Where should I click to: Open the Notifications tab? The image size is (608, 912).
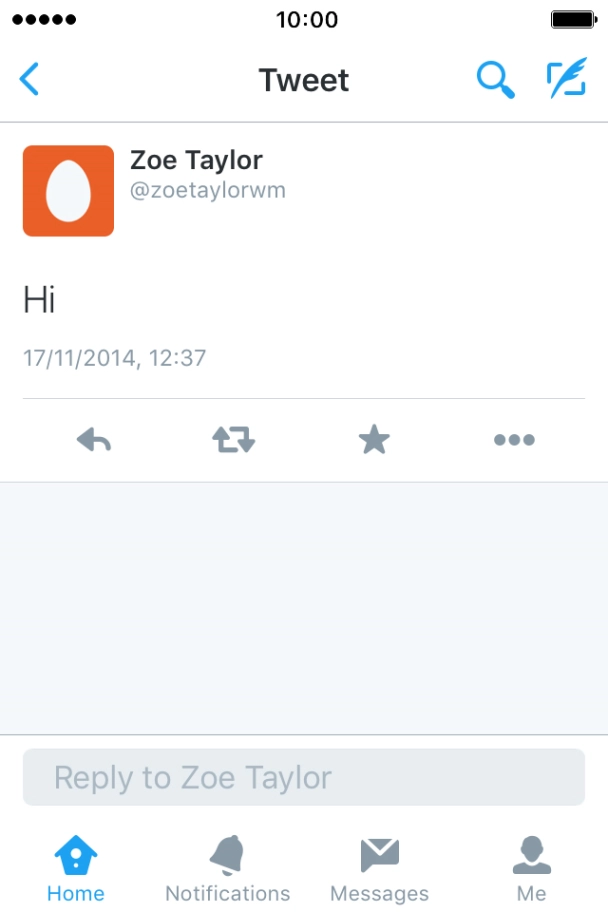pos(227,868)
